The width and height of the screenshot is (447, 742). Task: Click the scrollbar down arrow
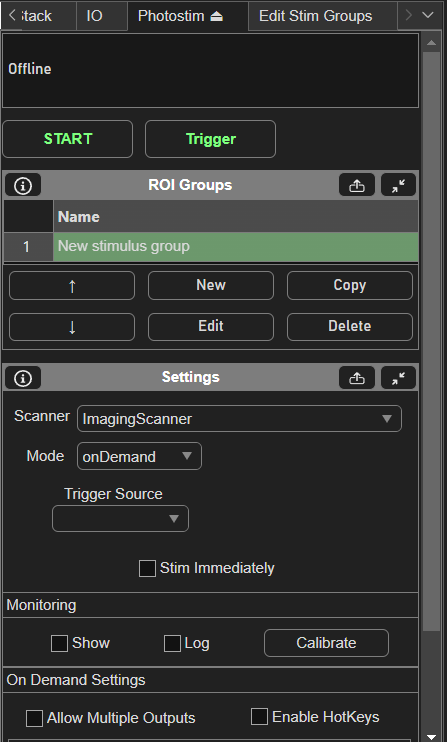click(x=431, y=736)
